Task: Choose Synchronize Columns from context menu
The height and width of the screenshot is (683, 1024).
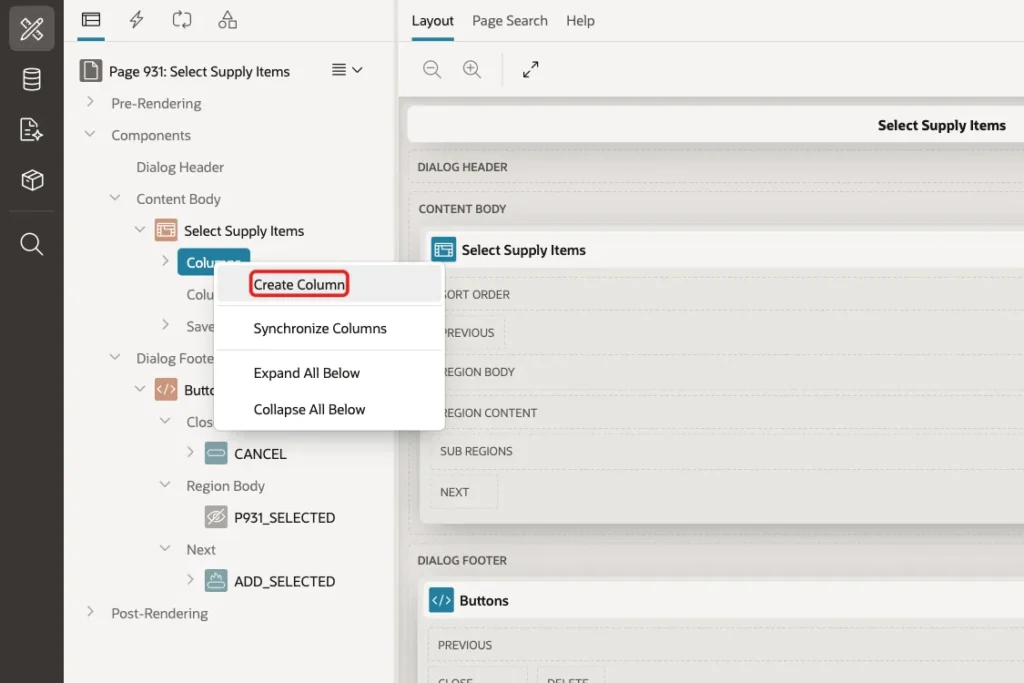Action: click(320, 328)
